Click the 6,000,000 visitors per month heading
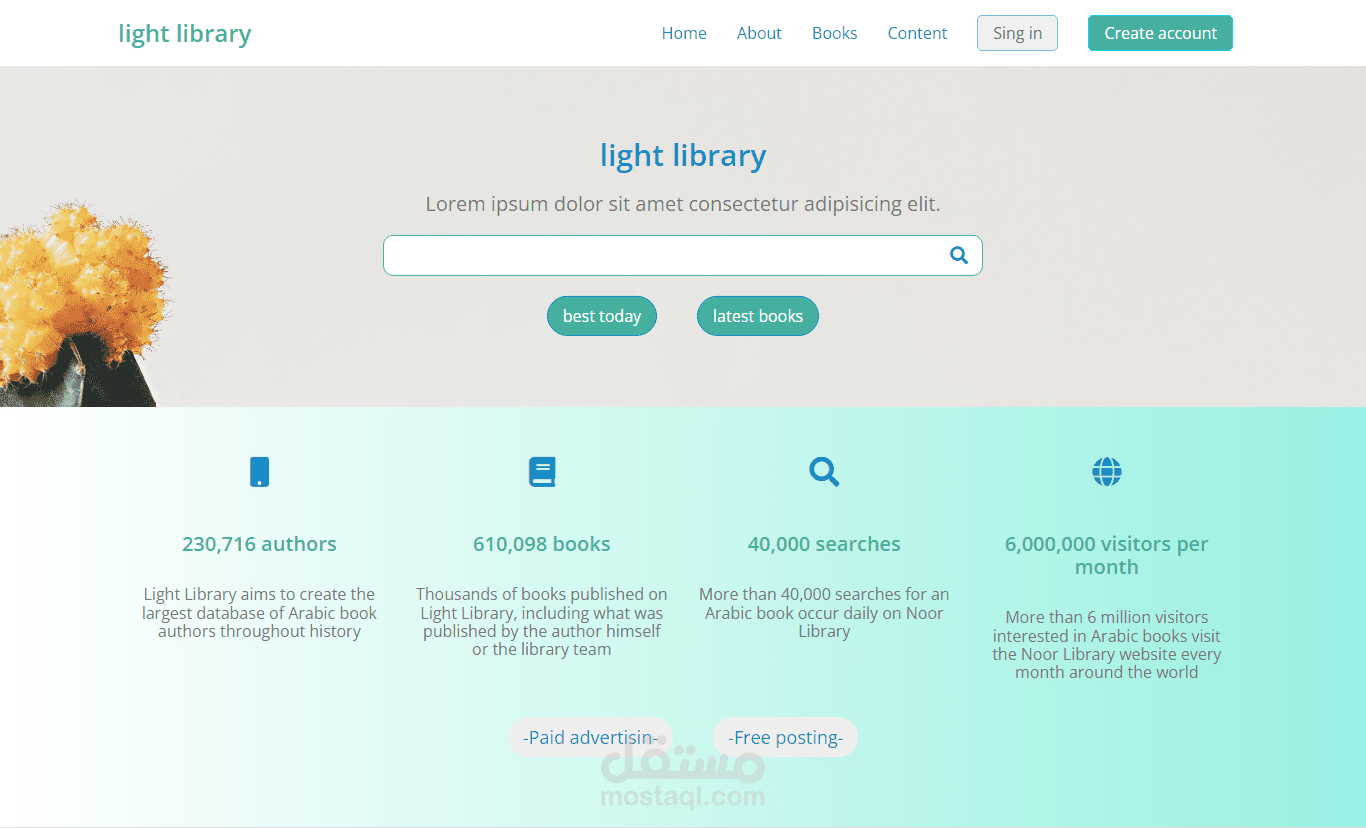The image size is (1366, 828). [x=1106, y=555]
